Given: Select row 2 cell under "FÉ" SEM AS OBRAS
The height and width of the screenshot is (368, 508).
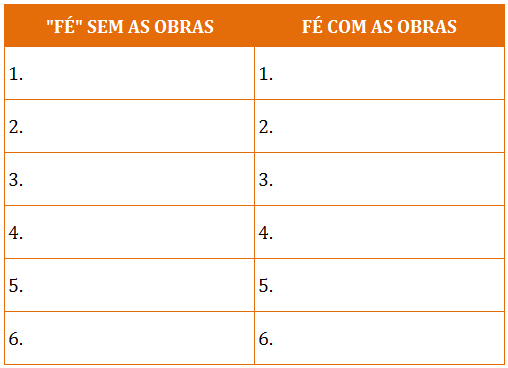Looking at the screenshot, I should [x=129, y=126].
